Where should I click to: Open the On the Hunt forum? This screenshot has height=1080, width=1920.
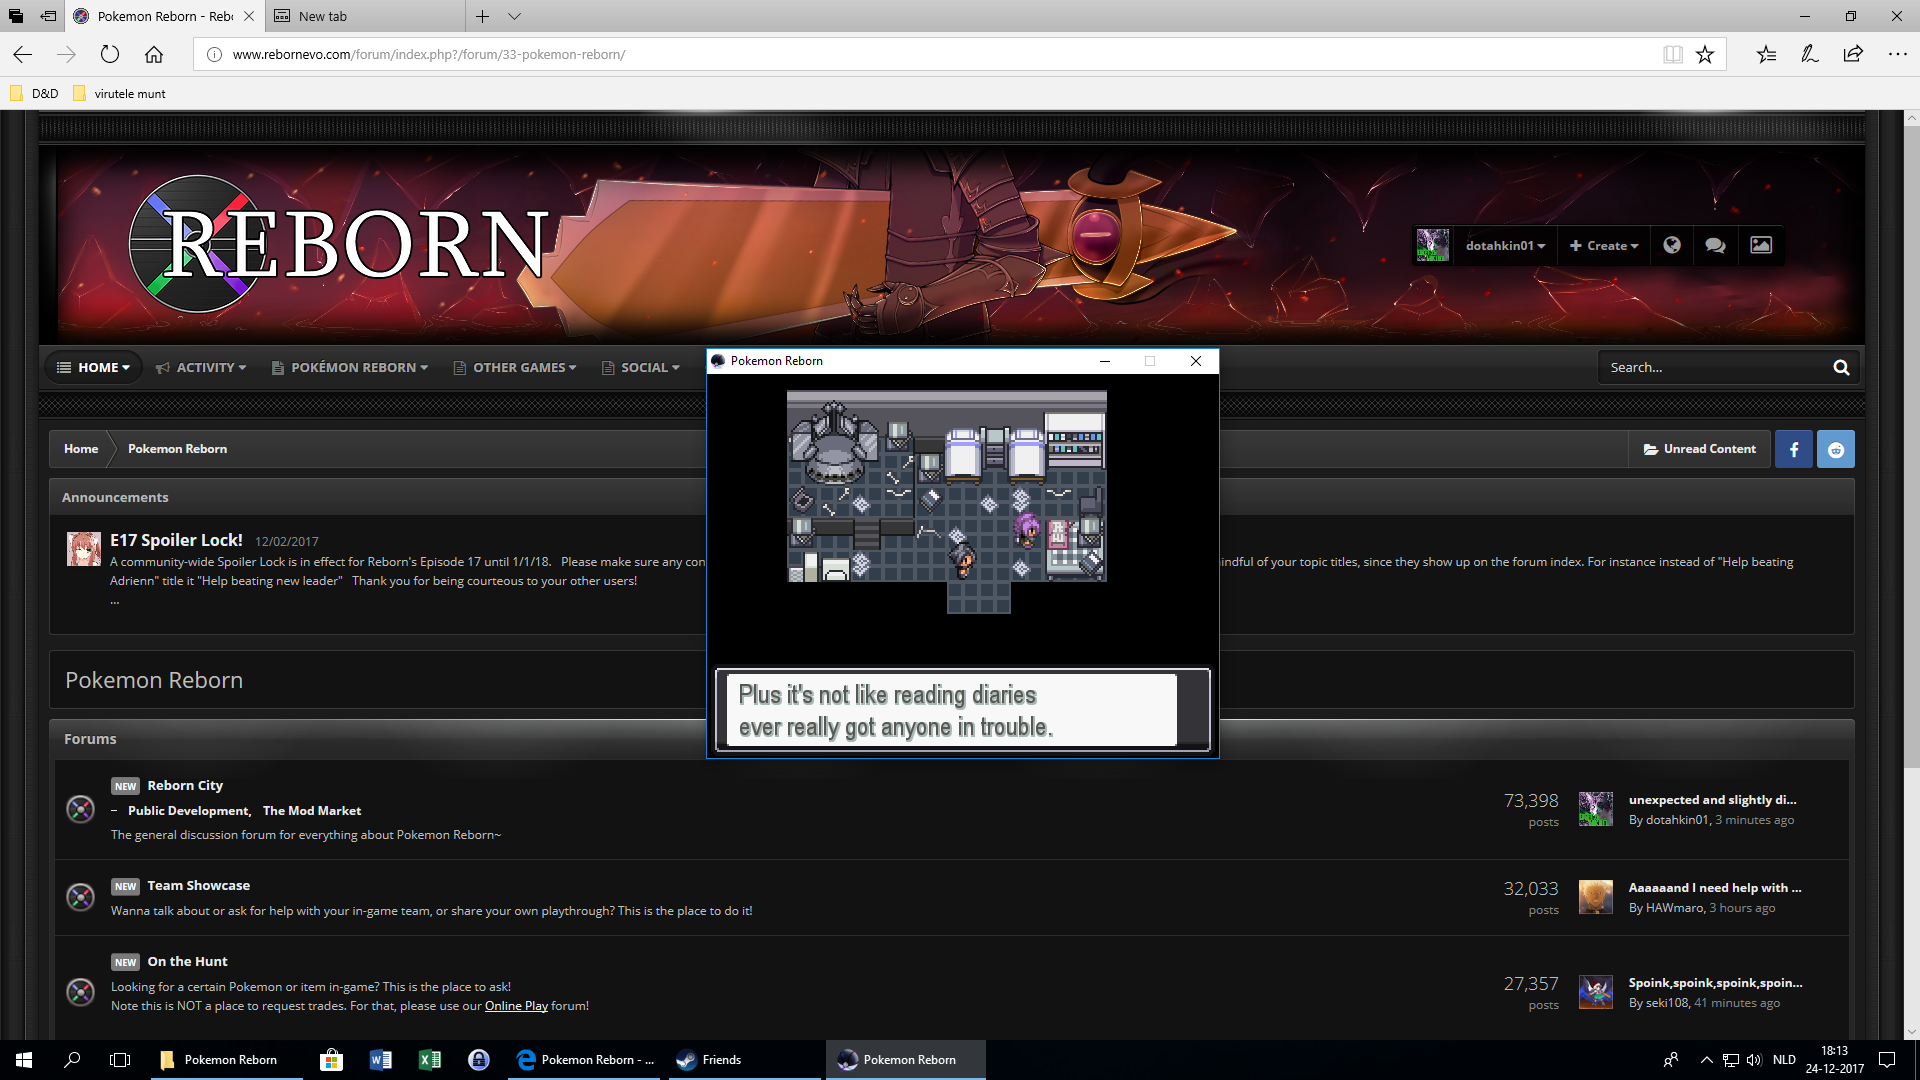pos(187,961)
